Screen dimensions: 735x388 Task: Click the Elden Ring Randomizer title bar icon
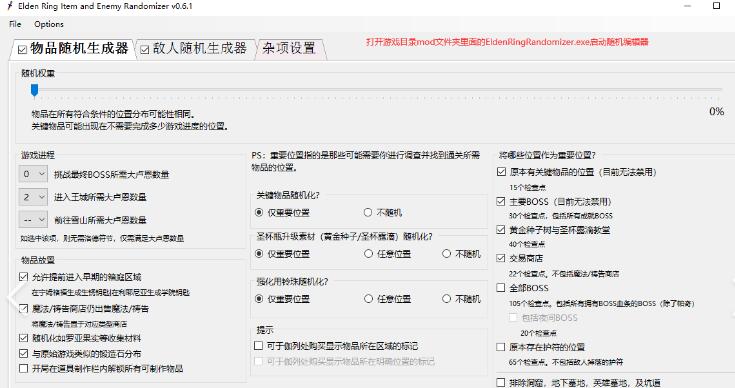tap(9, 6)
